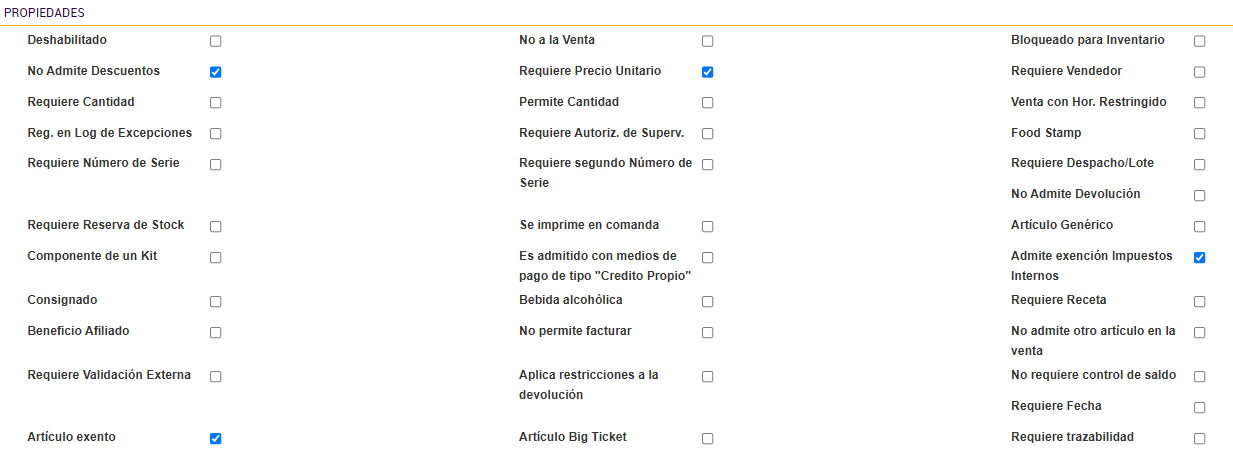Enable Se imprime en comanda

point(708,227)
